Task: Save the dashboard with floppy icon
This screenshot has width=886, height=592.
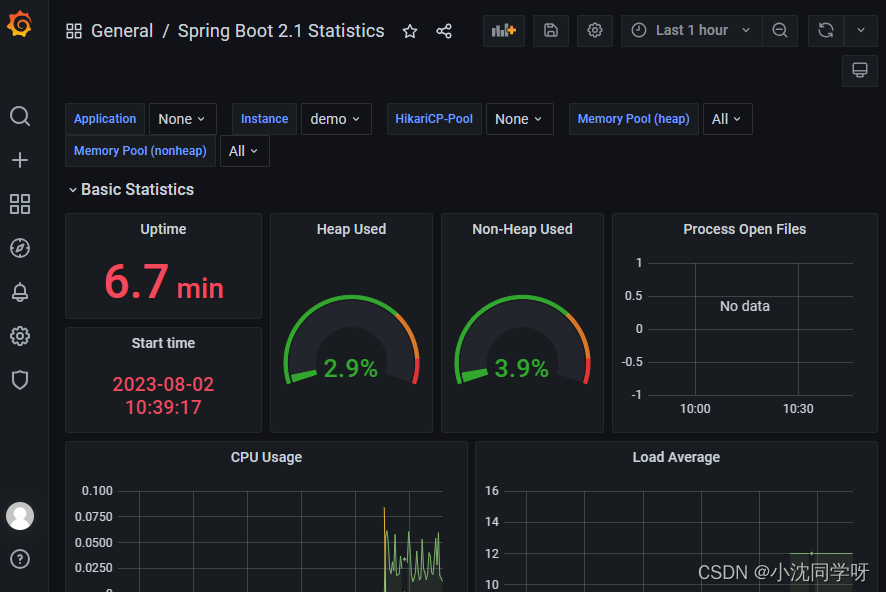Action: (551, 31)
